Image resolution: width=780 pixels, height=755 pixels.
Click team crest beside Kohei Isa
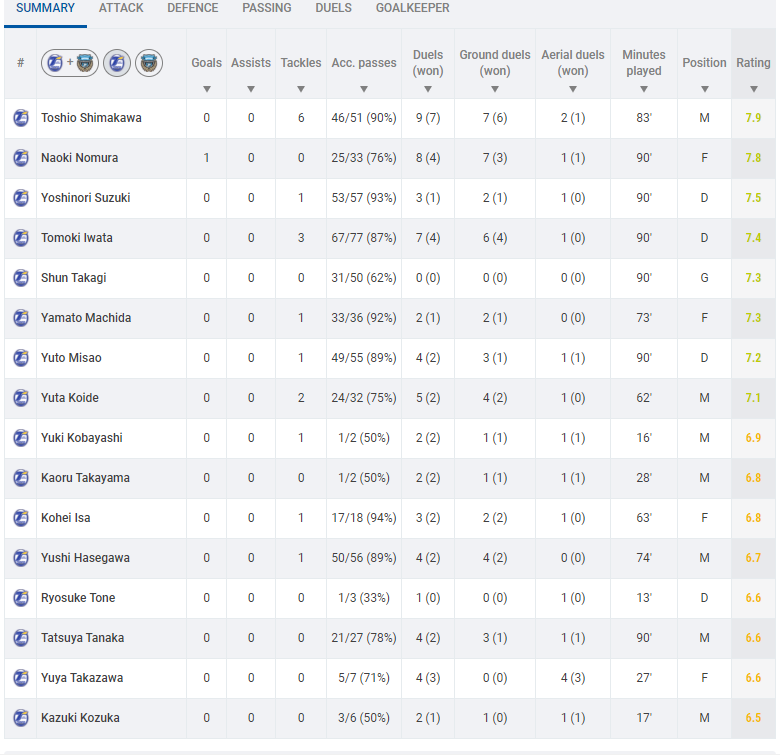tap(20, 518)
